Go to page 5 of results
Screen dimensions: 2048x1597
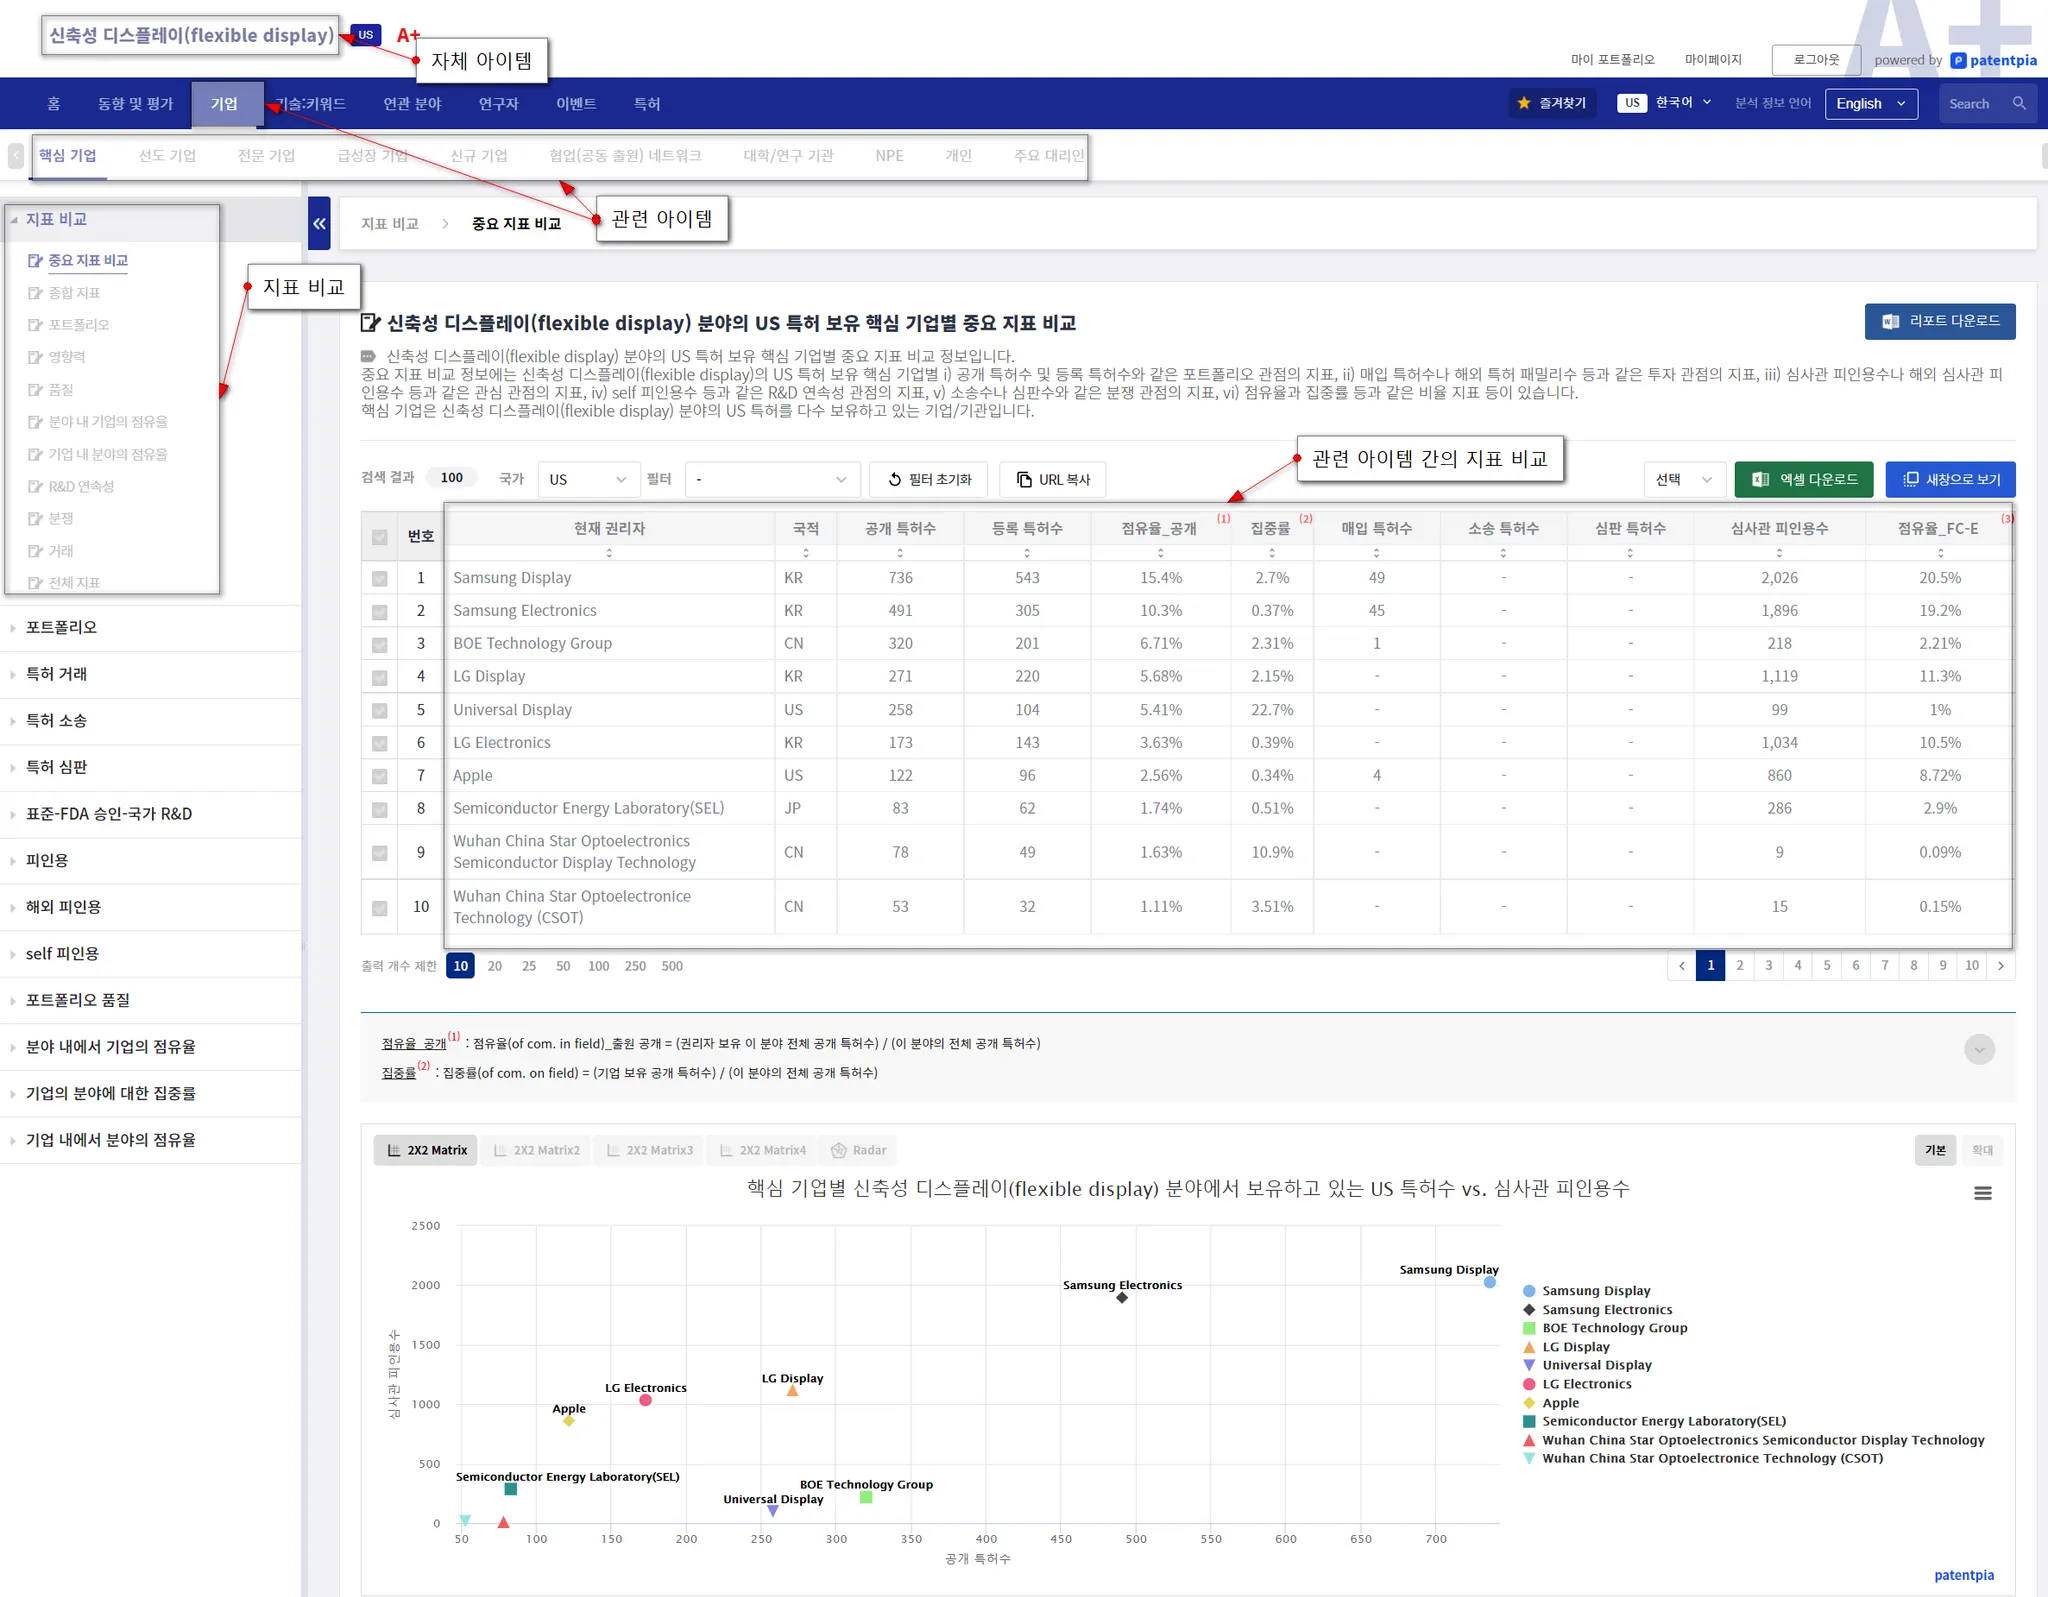1826,966
